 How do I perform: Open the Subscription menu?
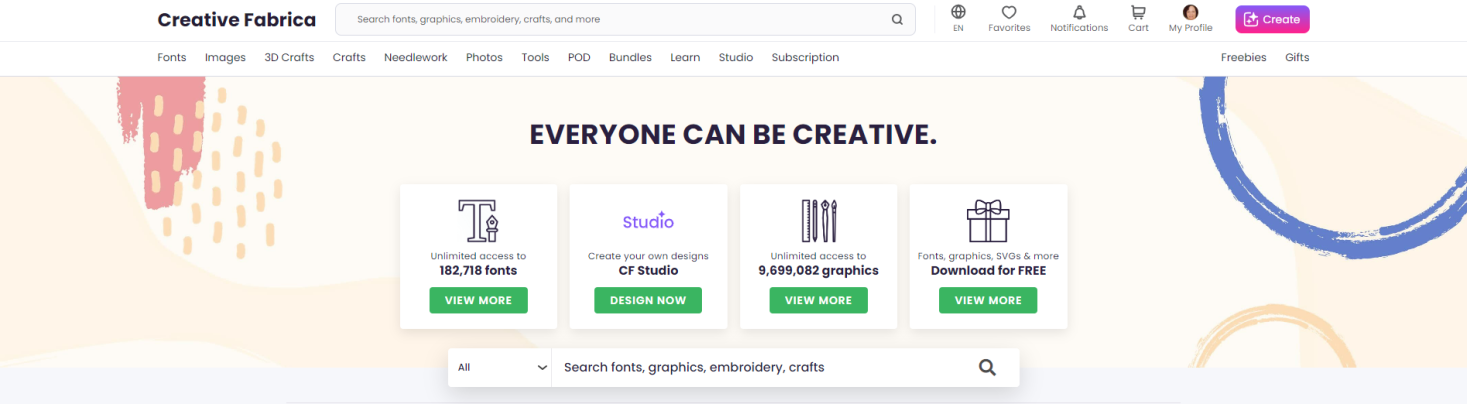click(x=805, y=57)
